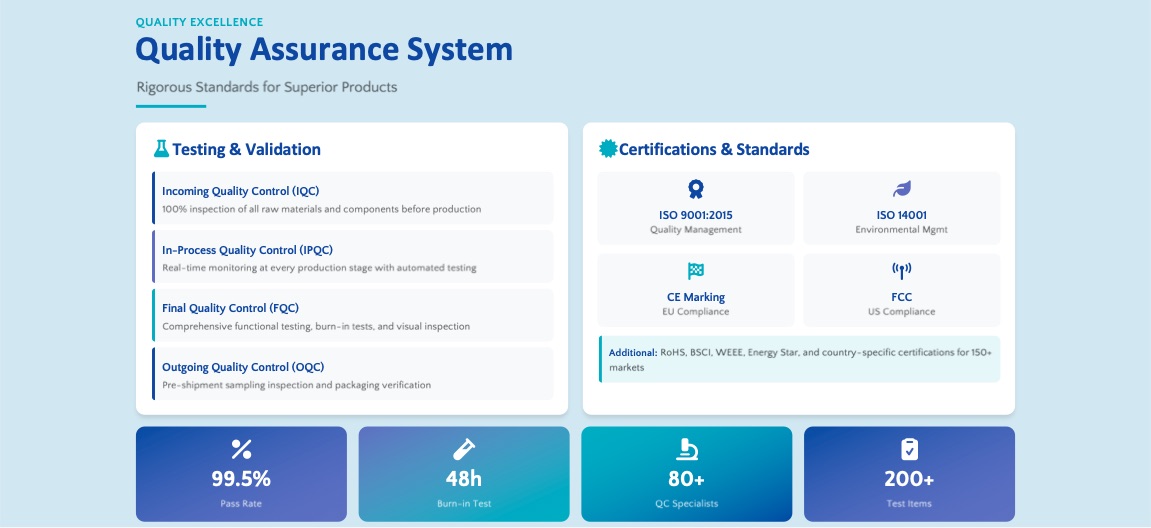Select the QC Specialists statistic card
Image resolution: width=1151 pixels, height=528 pixels.
click(687, 474)
